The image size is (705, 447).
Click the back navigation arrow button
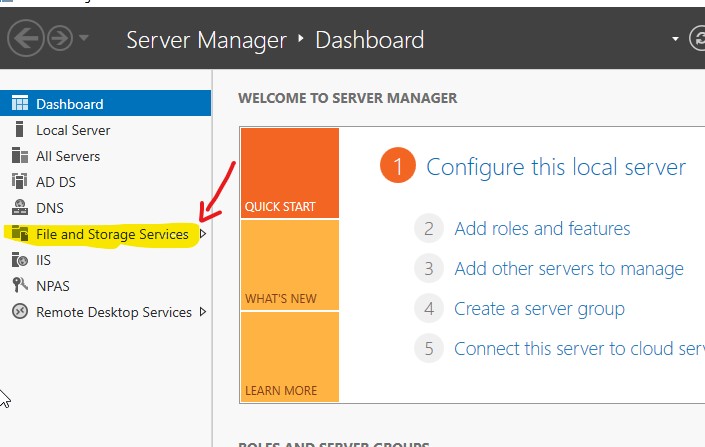(x=26, y=38)
